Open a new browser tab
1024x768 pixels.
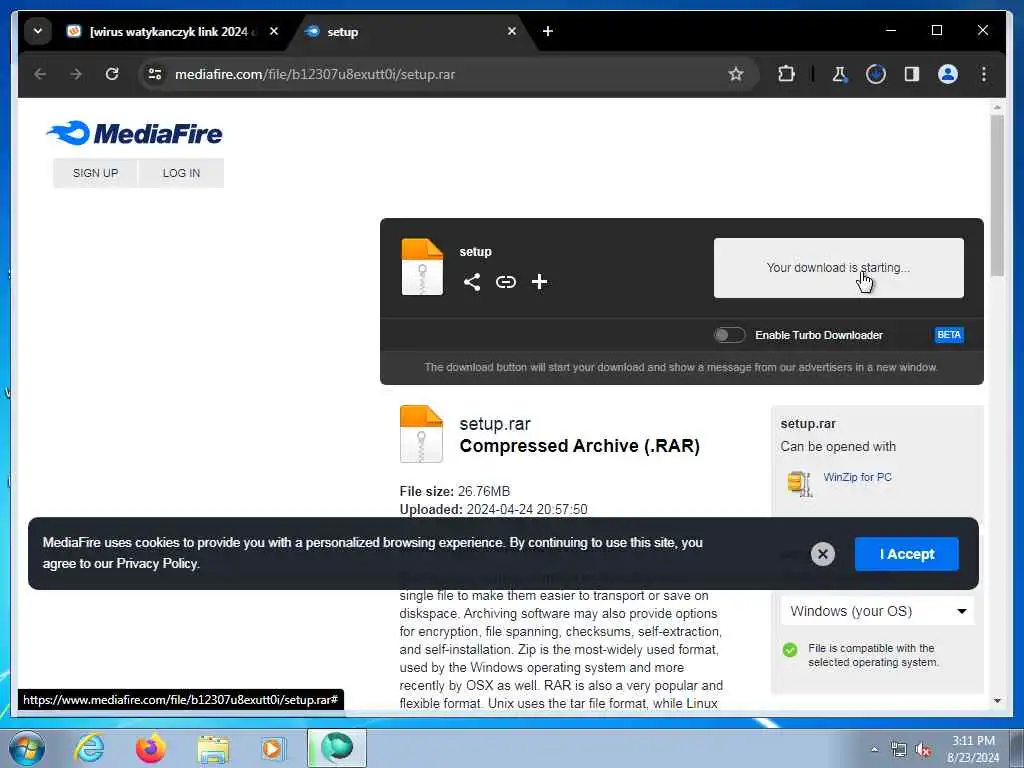coord(548,31)
